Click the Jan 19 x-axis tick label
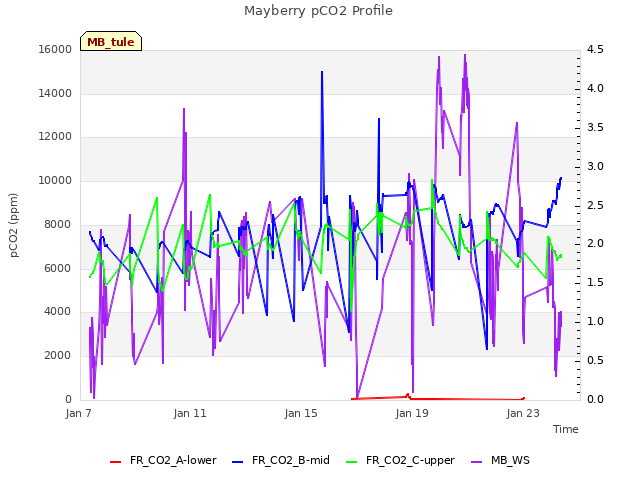Image resolution: width=640 pixels, height=480 pixels. pos(412,413)
